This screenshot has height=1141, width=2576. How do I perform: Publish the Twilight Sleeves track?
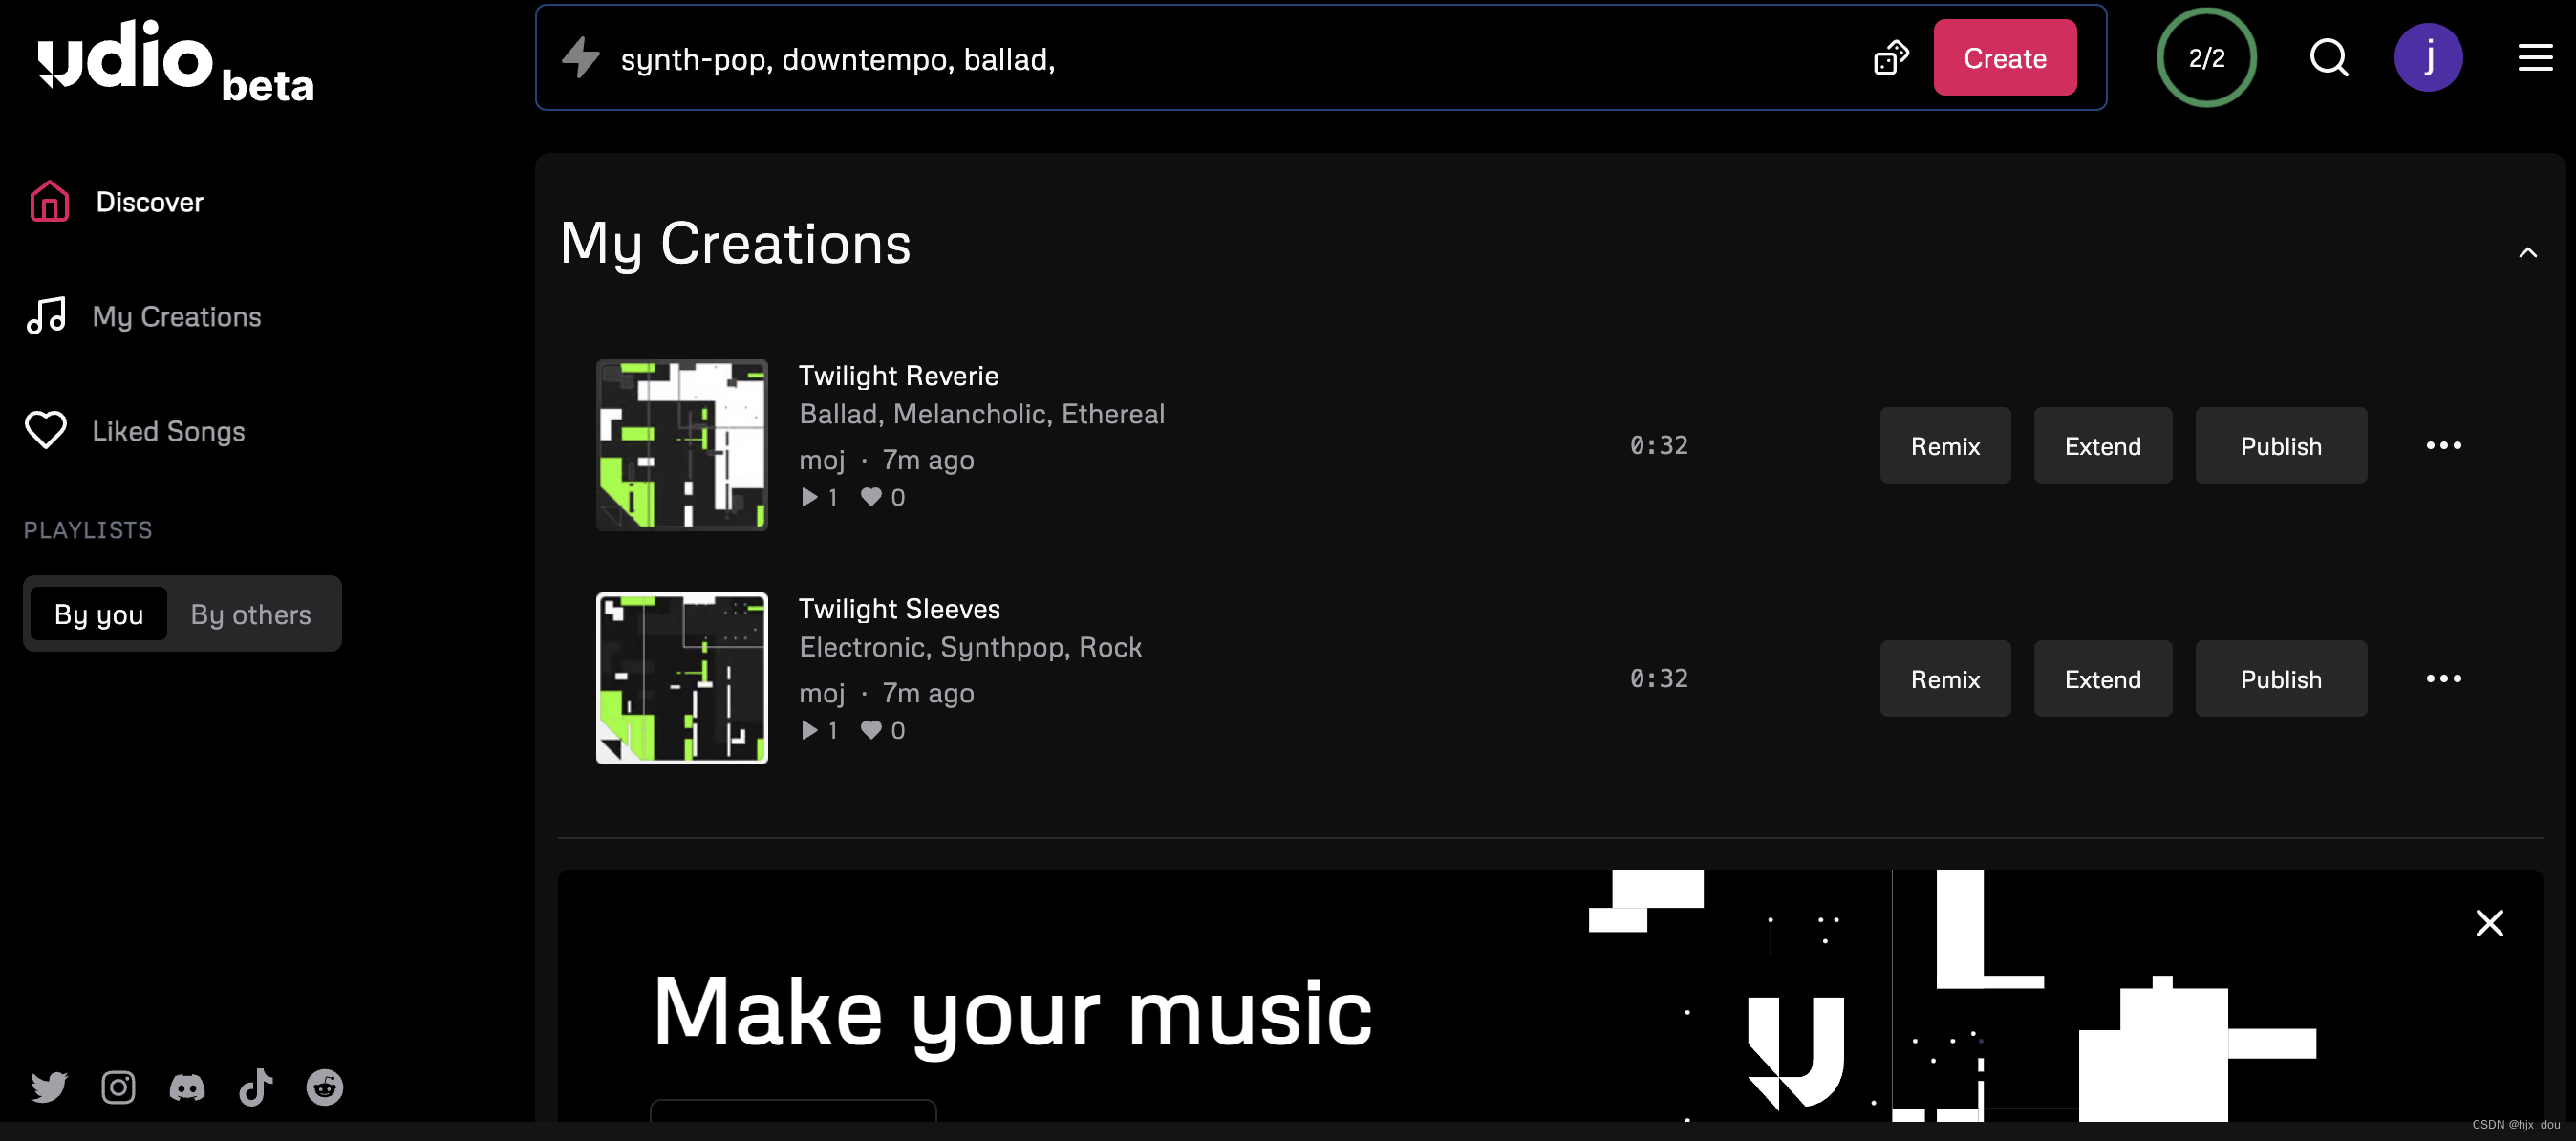coord(2280,679)
